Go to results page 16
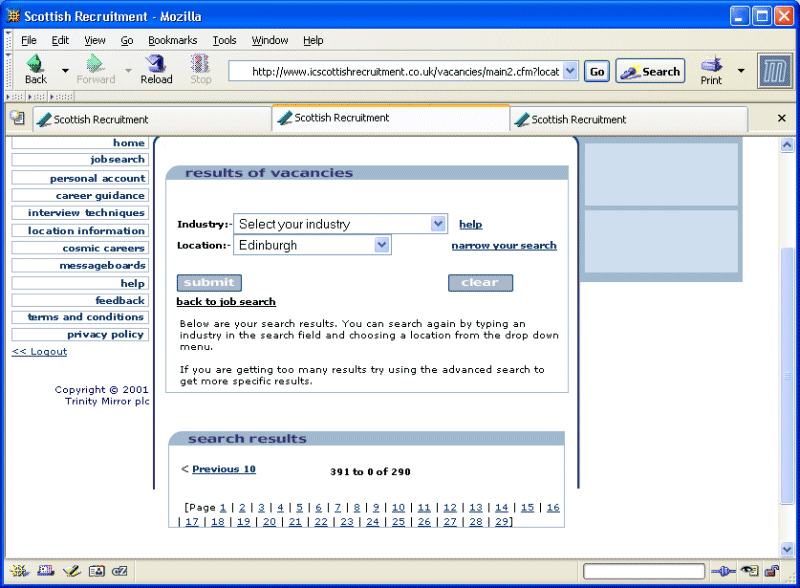This screenshot has height=588, width=800. (553, 507)
